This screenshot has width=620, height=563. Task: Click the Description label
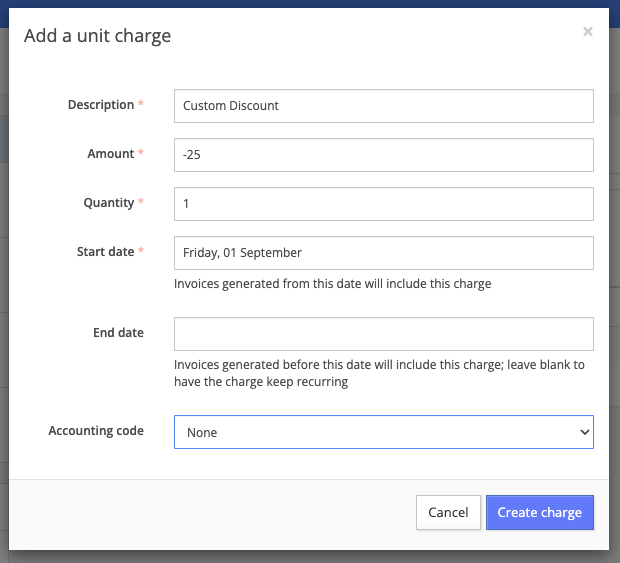click(101, 105)
